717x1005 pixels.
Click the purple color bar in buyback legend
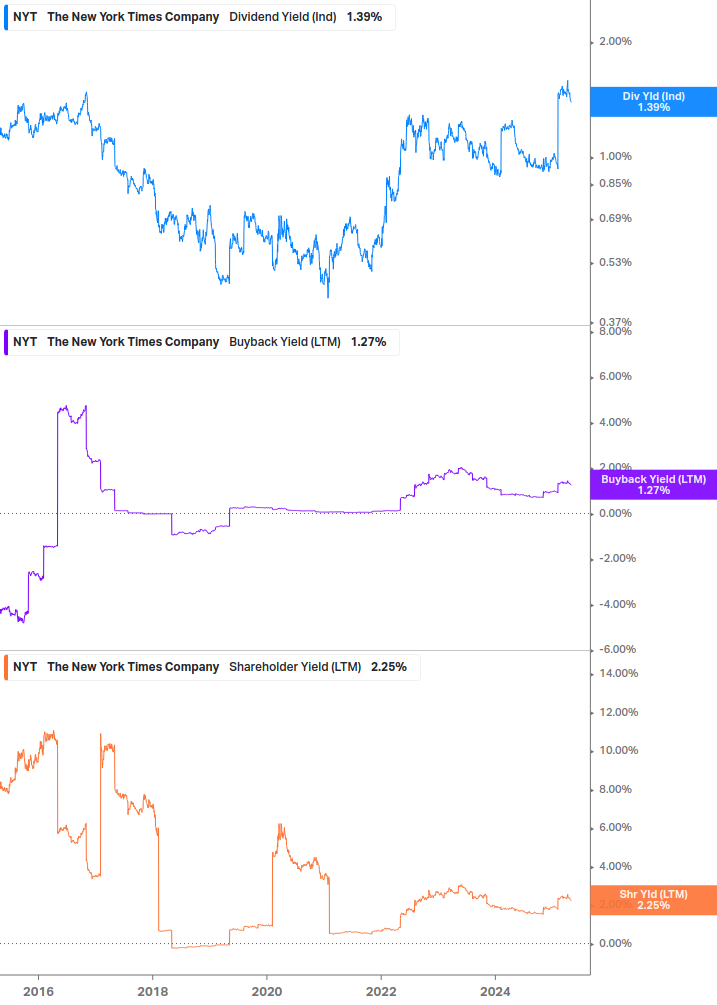coord(6,342)
